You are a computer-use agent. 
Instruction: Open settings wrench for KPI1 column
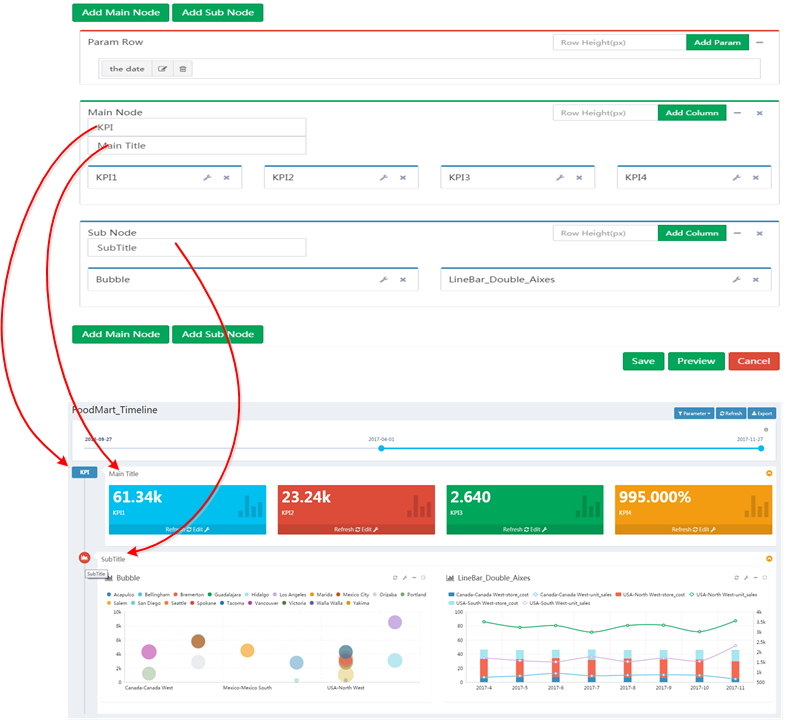click(207, 178)
